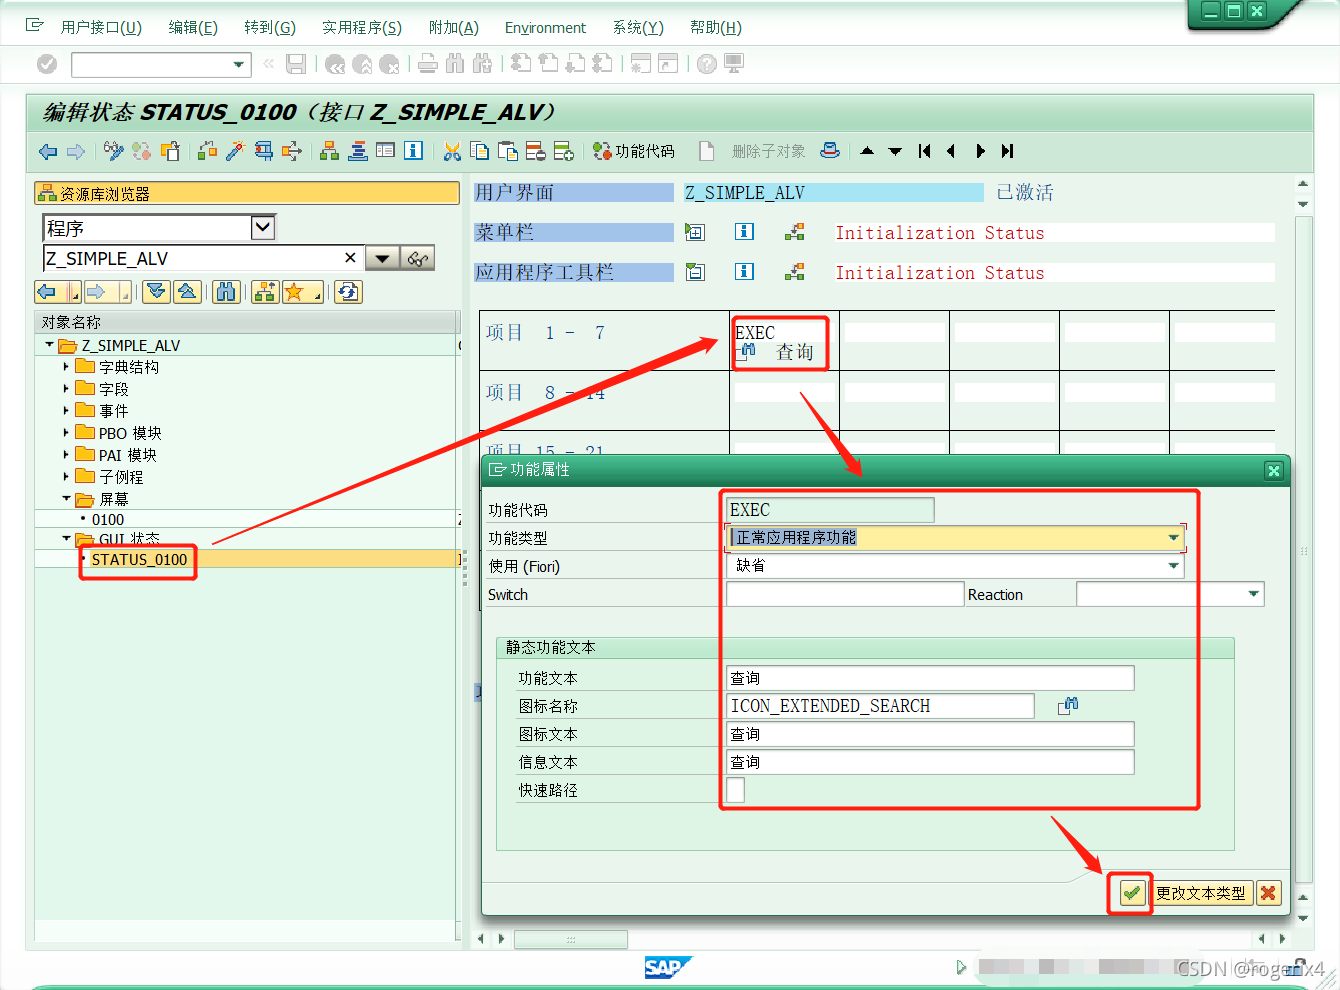Screen dimensions: 1340x990
Task: Open the 用户接口(U) menu
Action: point(101,27)
